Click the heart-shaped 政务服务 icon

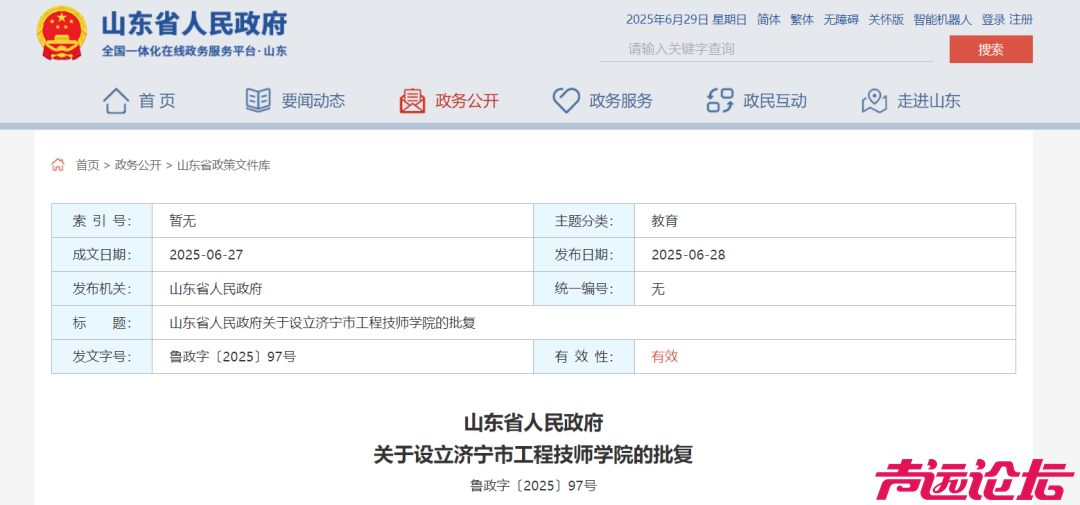(566, 101)
